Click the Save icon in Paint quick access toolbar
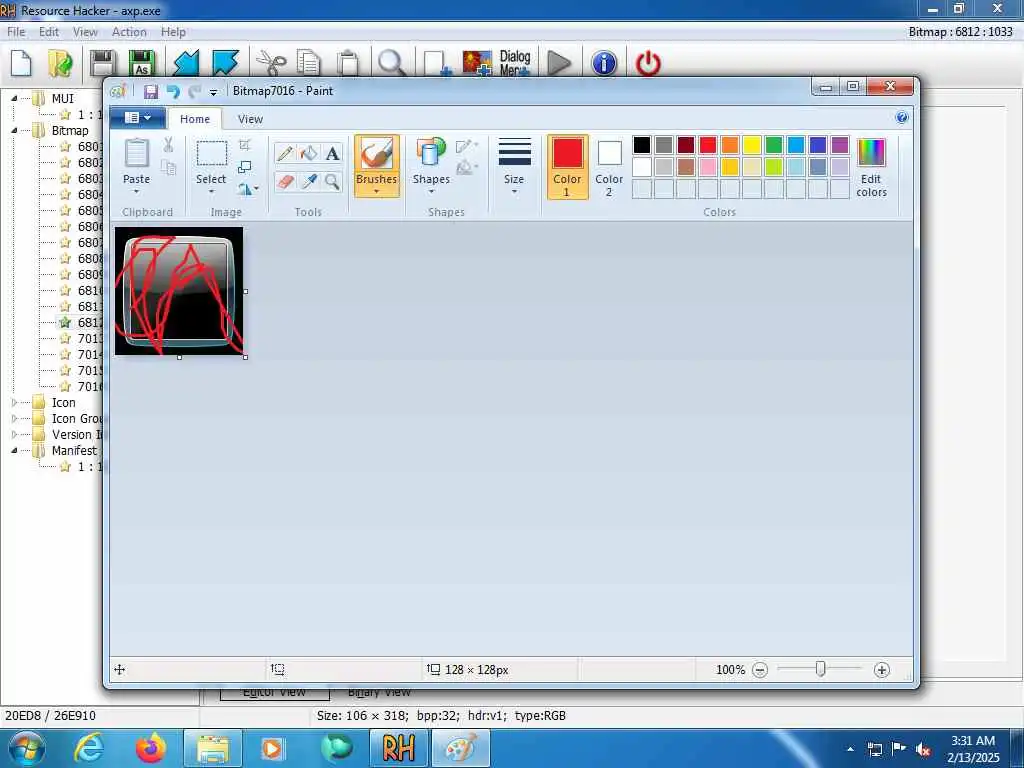The image size is (1024, 768). click(151, 91)
